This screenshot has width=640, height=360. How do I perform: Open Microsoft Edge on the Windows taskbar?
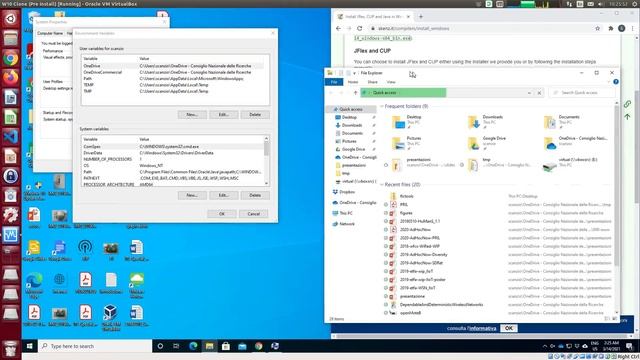(193, 346)
